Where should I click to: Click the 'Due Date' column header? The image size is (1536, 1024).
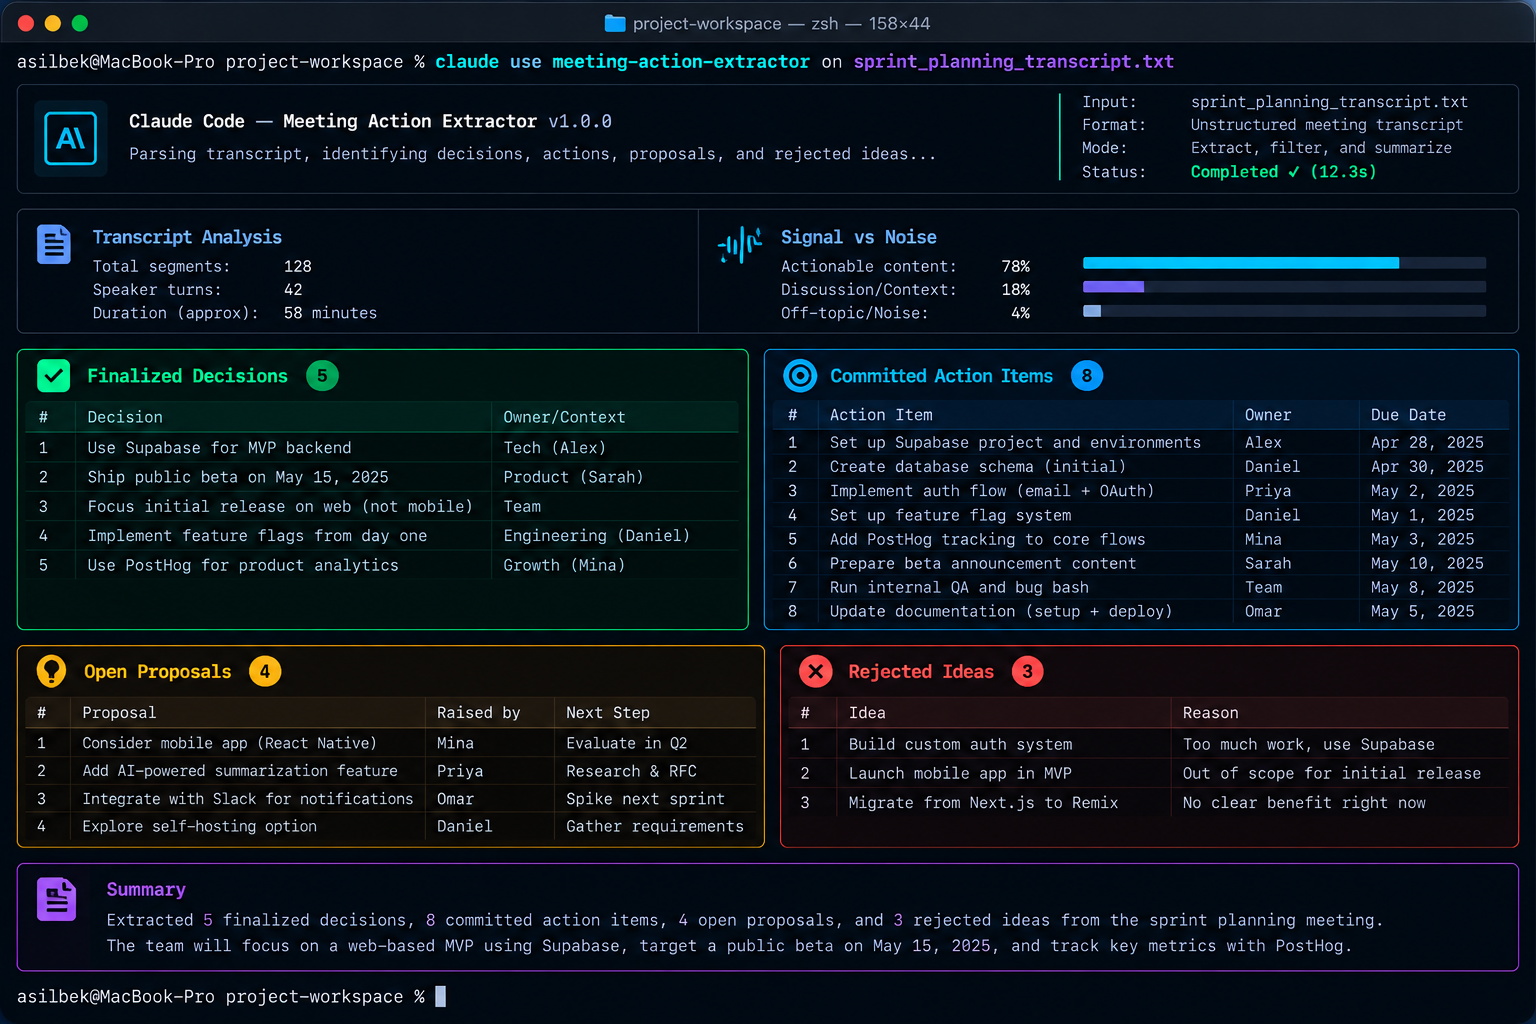pyautogui.click(x=1408, y=415)
